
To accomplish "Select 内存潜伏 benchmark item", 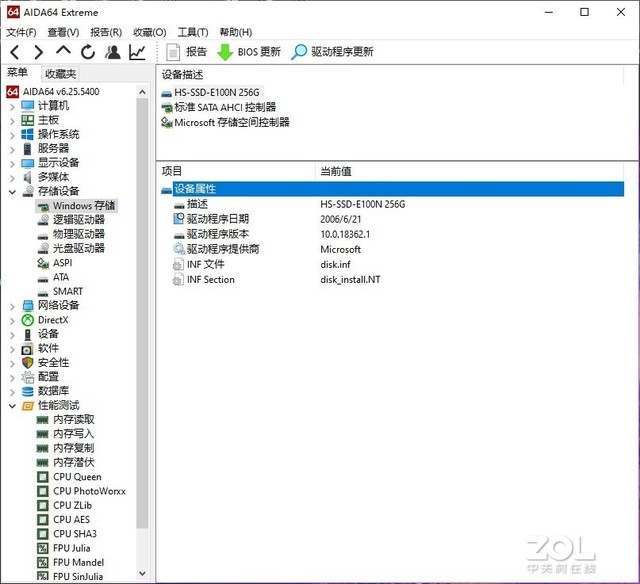I will tap(66, 463).
